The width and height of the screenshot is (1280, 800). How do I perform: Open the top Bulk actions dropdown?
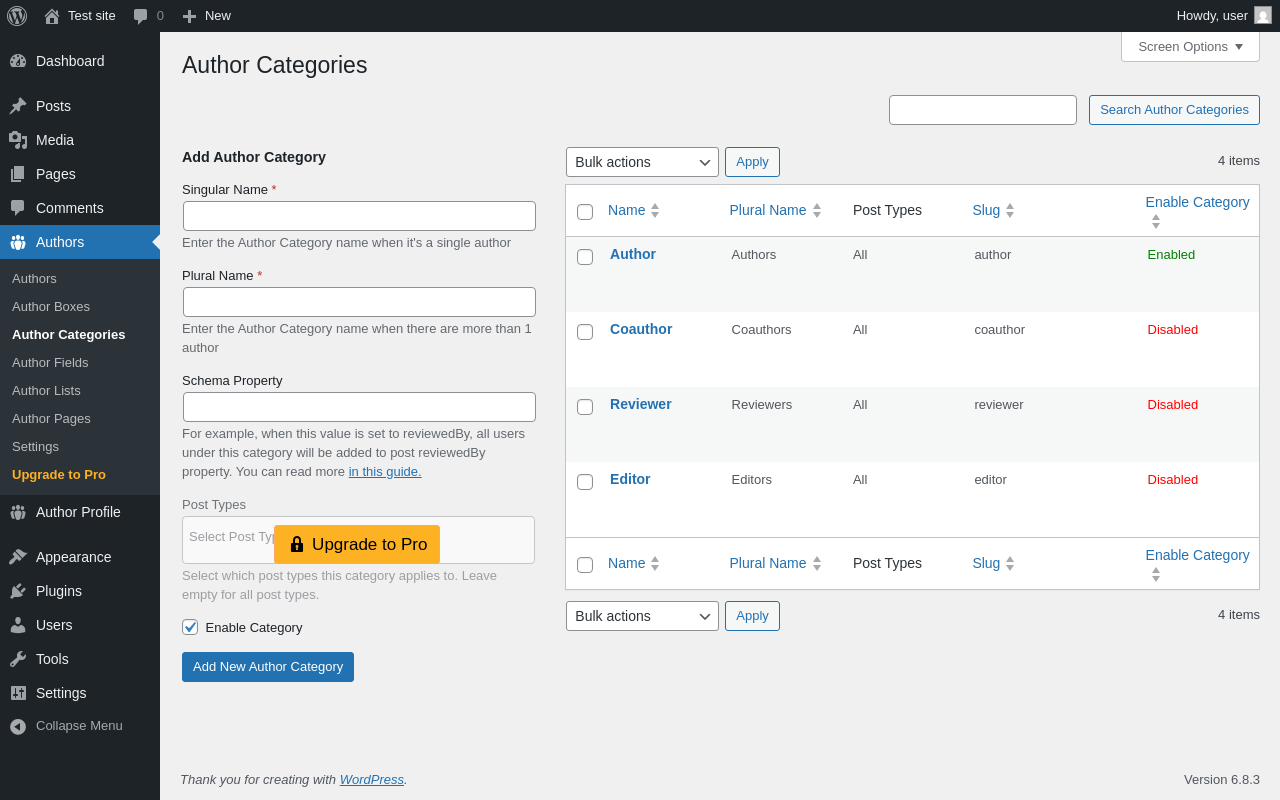coord(642,162)
